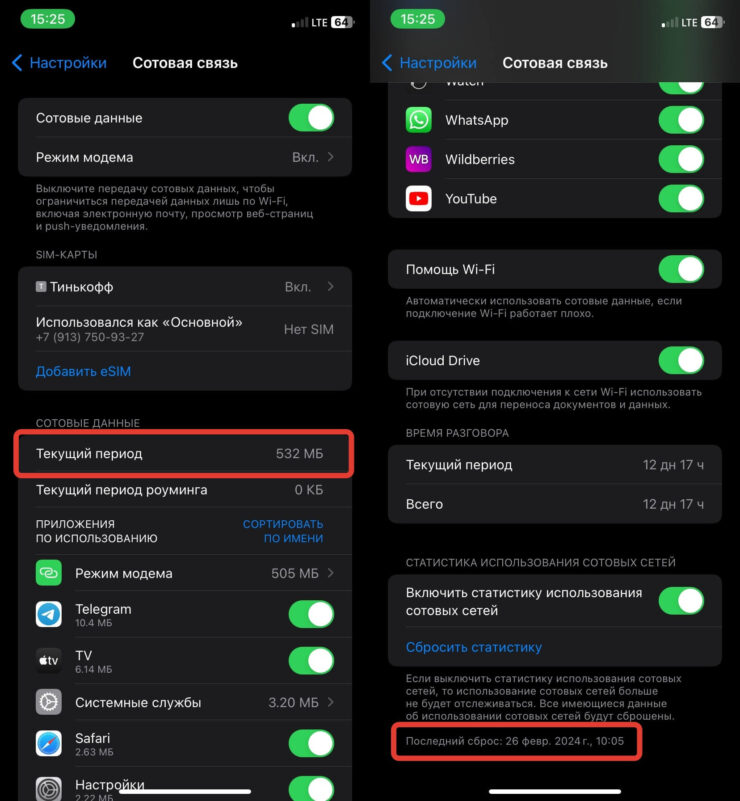Open Режим модема settings row with Вкл.
Screen dimensions: 740x801
click(185, 157)
